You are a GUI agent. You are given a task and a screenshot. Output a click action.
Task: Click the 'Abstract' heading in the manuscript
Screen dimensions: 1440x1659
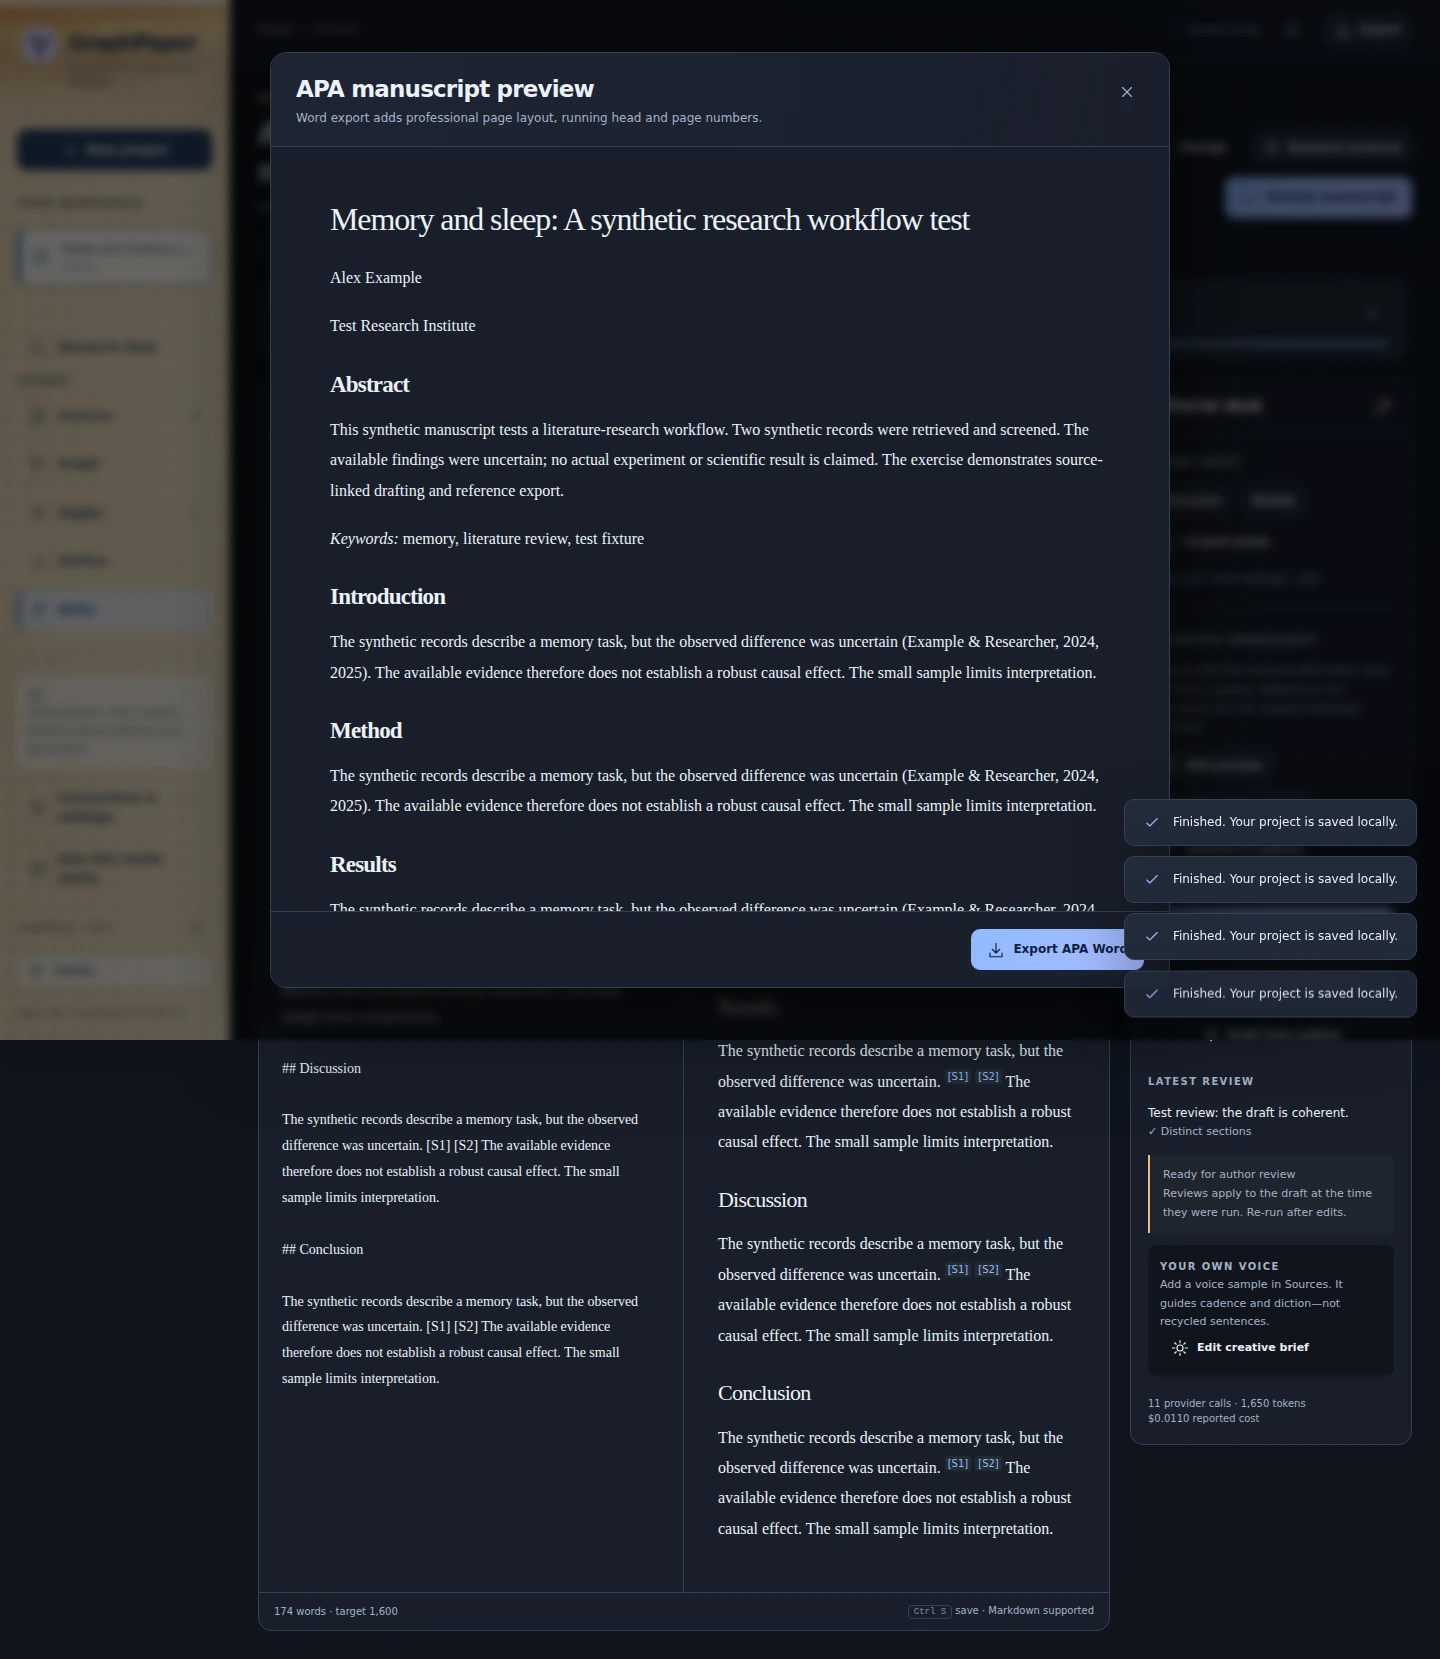[x=370, y=385]
